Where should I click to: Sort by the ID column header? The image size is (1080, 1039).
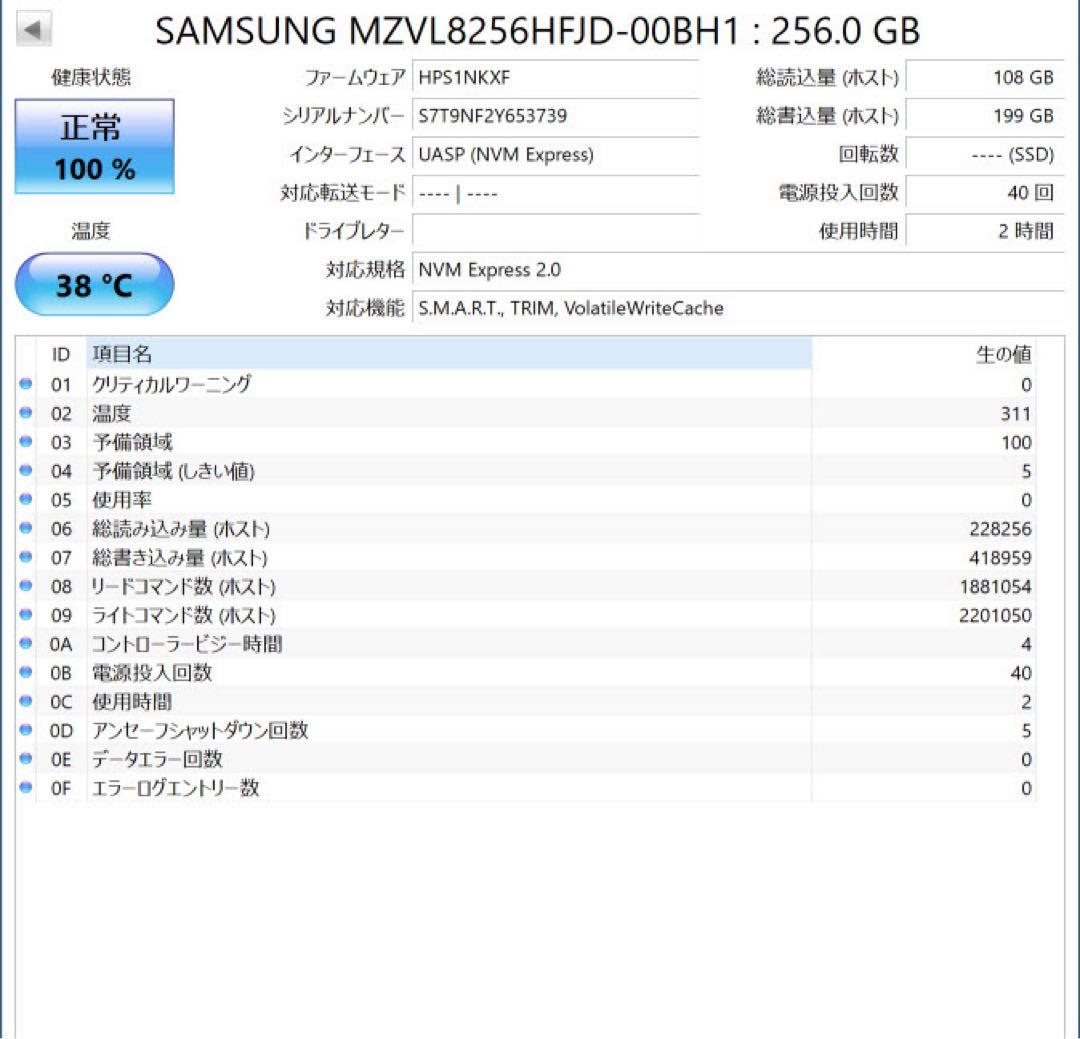tap(61, 354)
